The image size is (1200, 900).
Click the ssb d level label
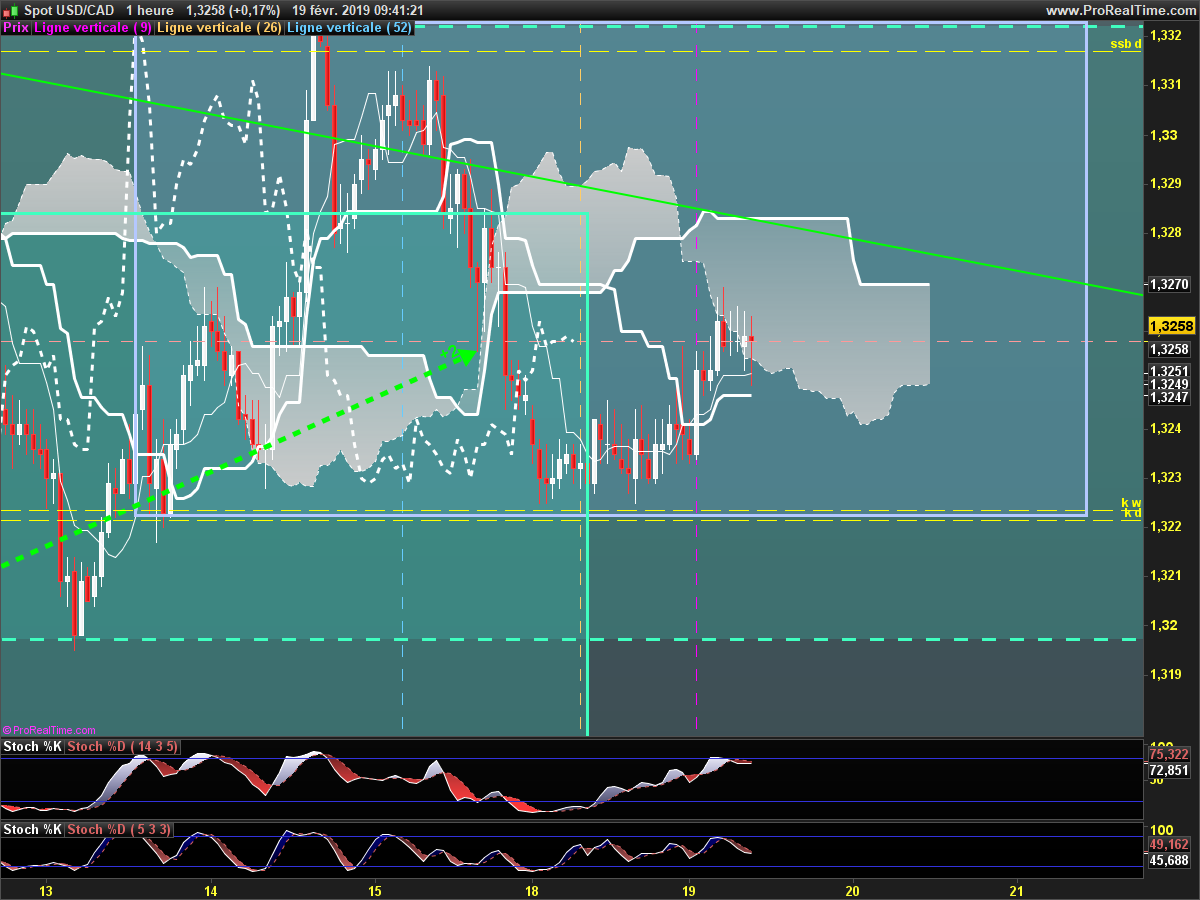pos(1126,44)
